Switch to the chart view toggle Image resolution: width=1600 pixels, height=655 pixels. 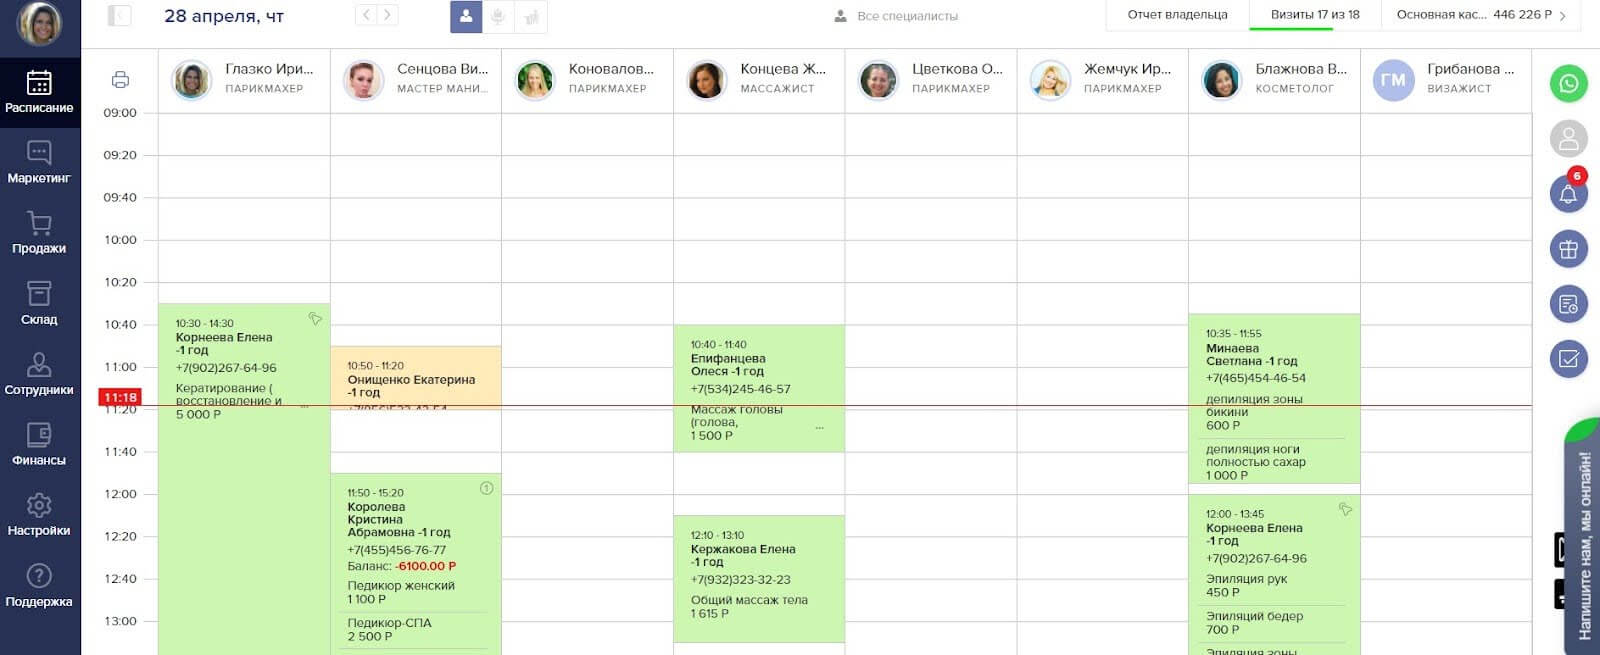point(531,16)
